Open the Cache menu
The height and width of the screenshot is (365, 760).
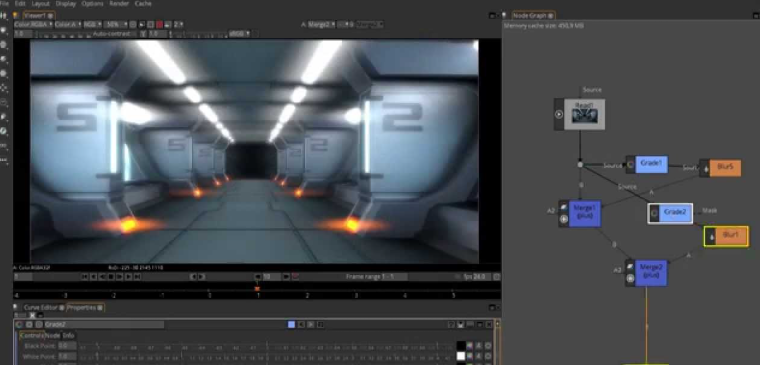143,3
